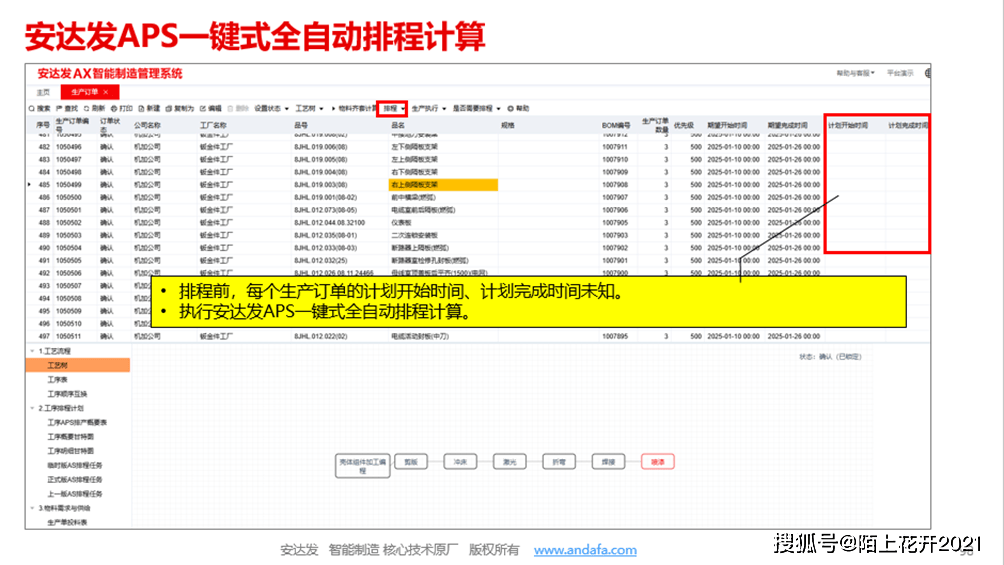Click the 序号 column header
This screenshot has width=1004, height=565.
pyautogui.click(x=43, y=126)
